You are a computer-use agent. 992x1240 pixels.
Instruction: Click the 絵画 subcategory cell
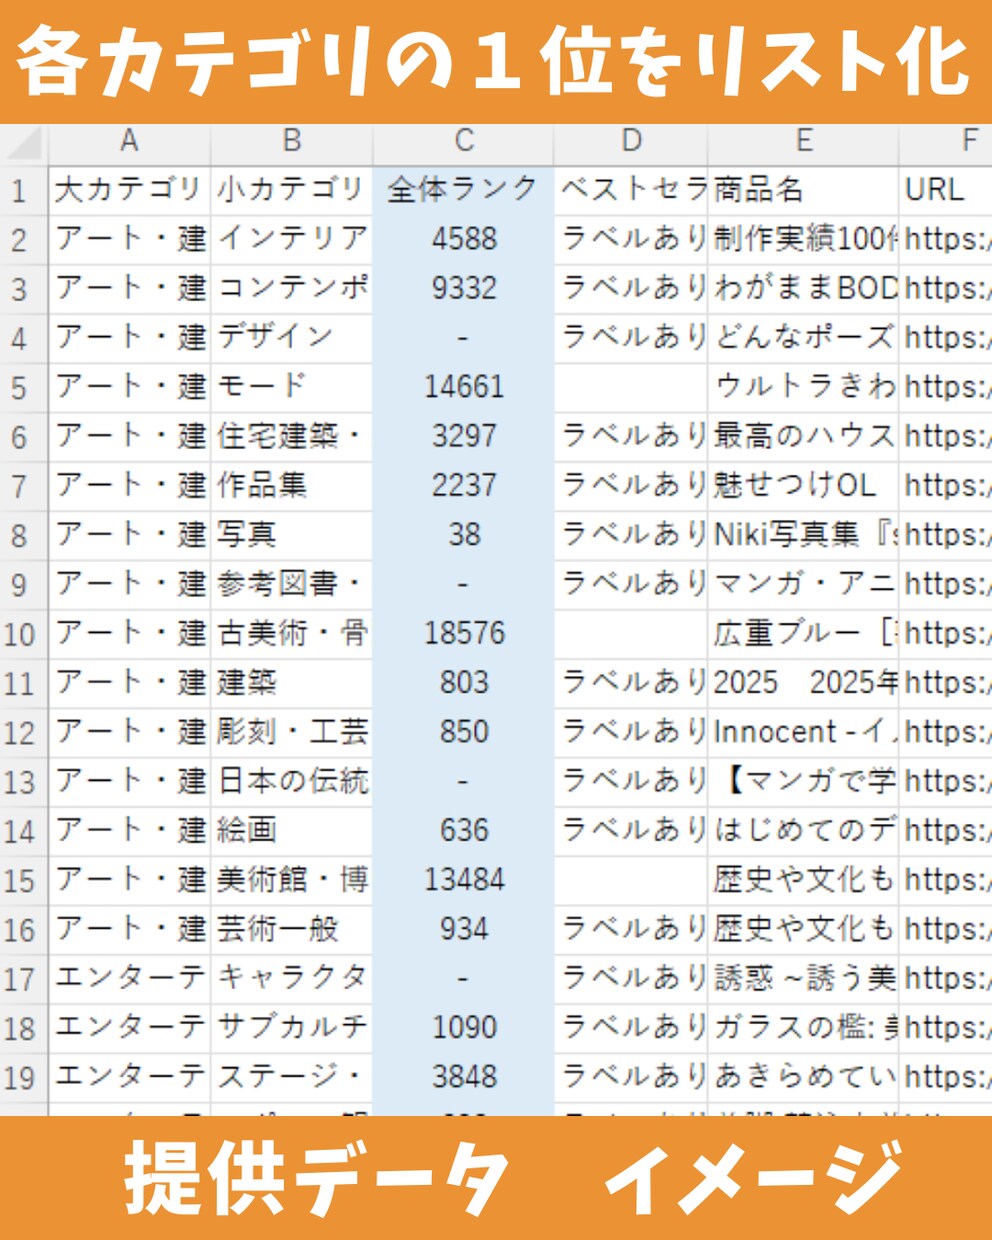coord(291,831)
